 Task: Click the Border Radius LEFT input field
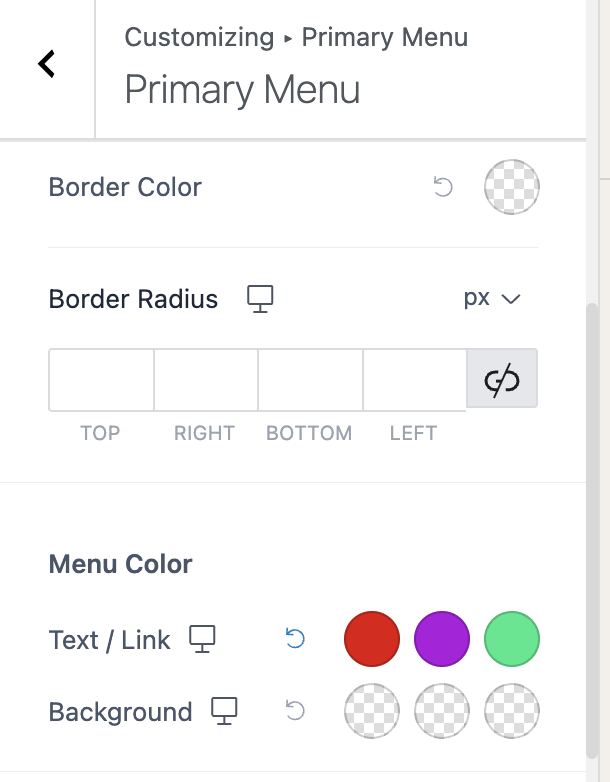[x=414, y=379]
